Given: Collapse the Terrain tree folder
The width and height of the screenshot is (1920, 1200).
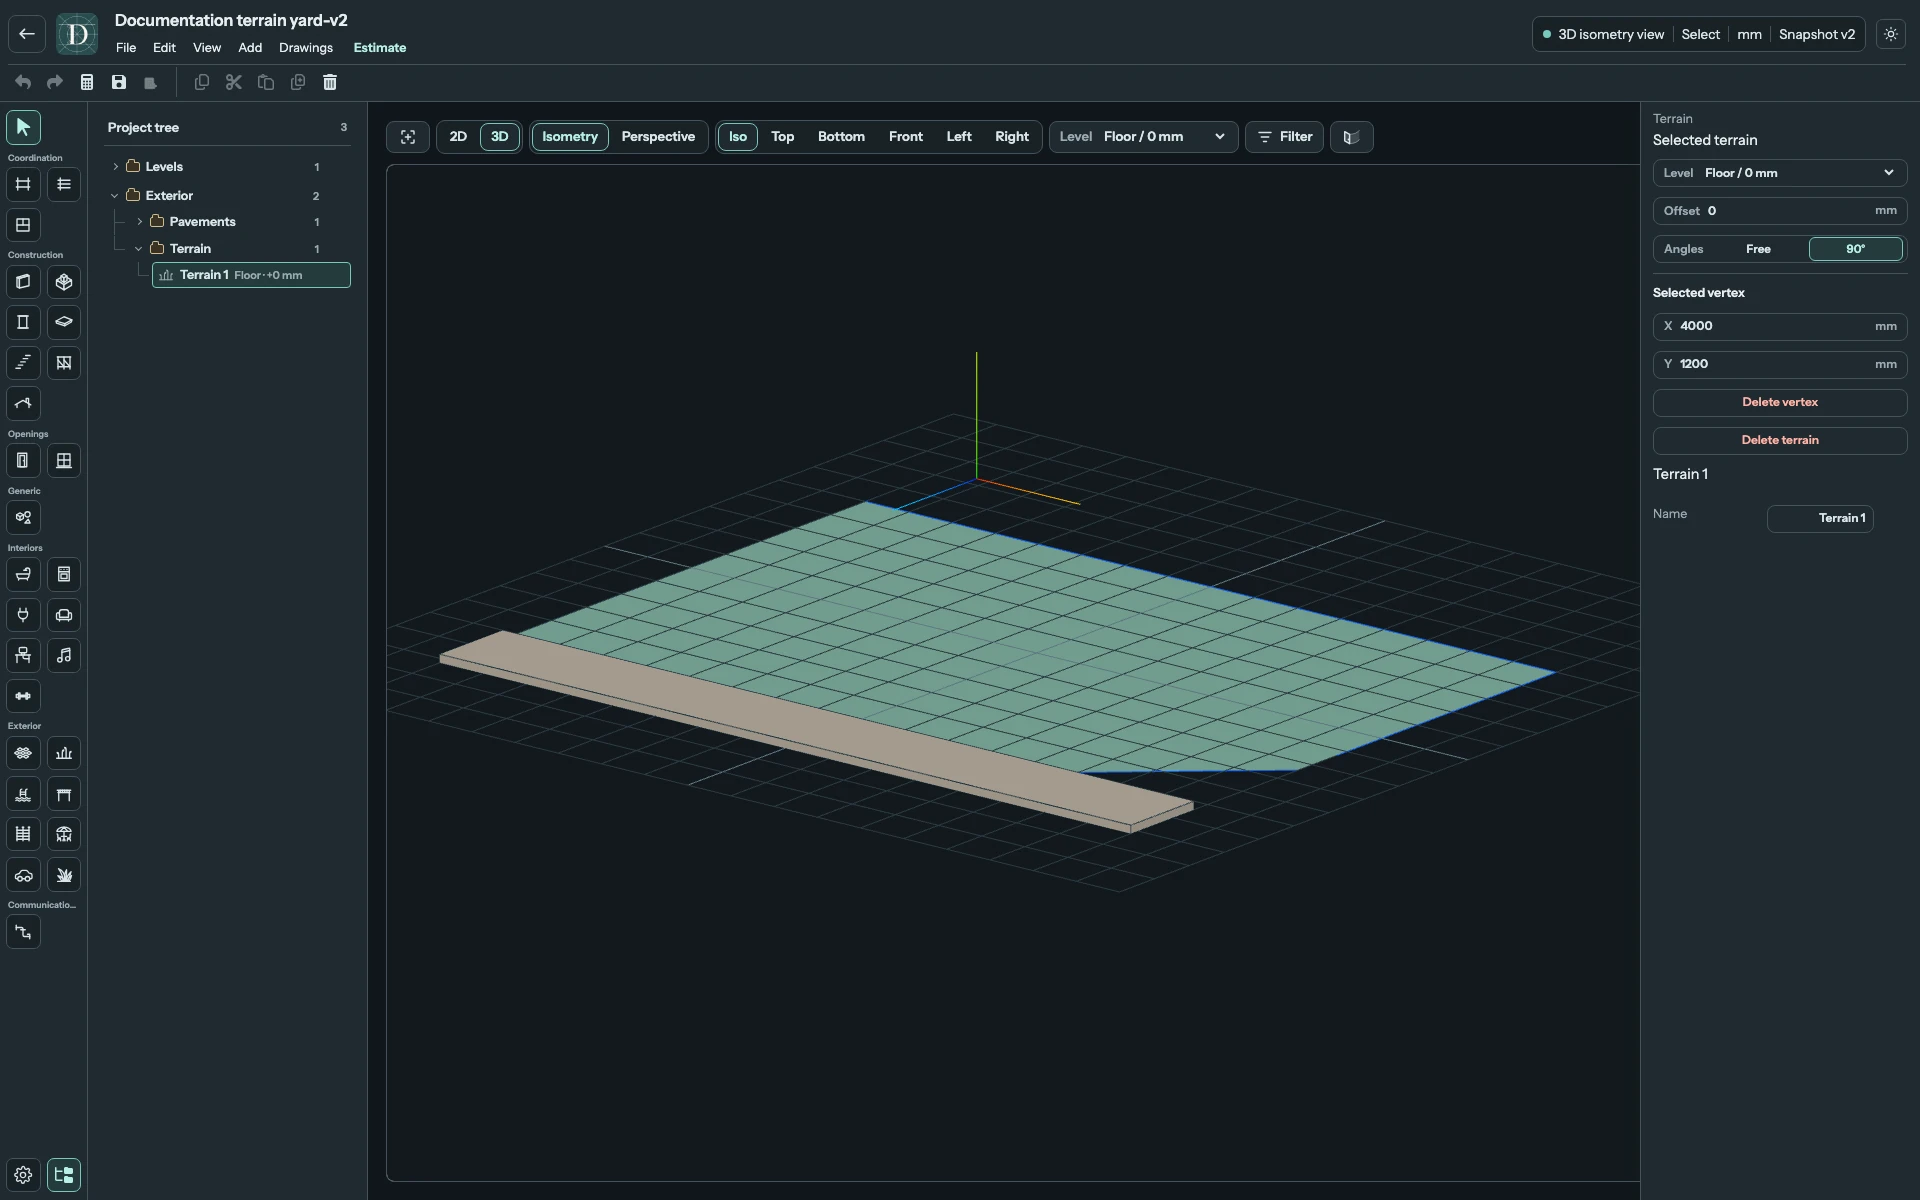Looking at the screenshot, I should (140, 249).
